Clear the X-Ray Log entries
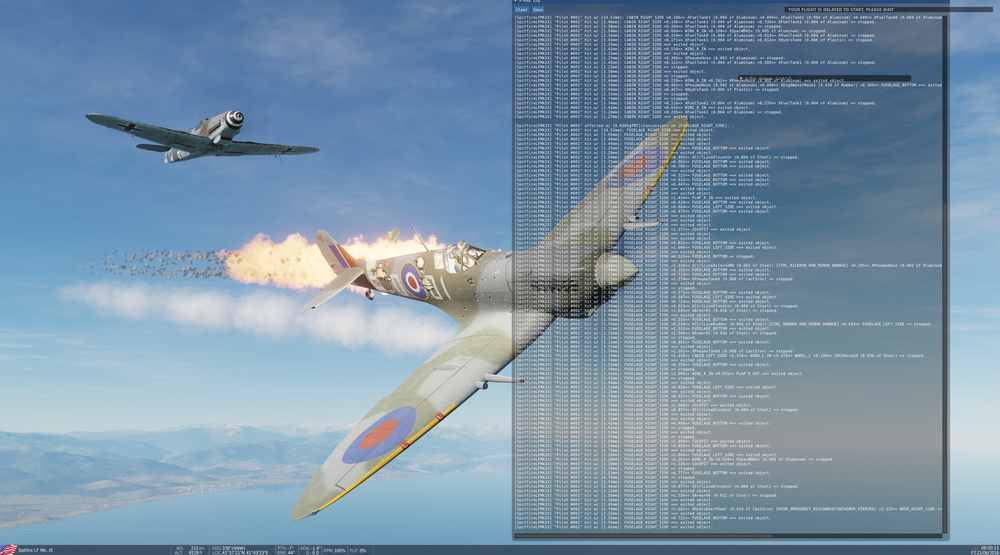This screenshot has height=555, width=1000. [522, 10]
